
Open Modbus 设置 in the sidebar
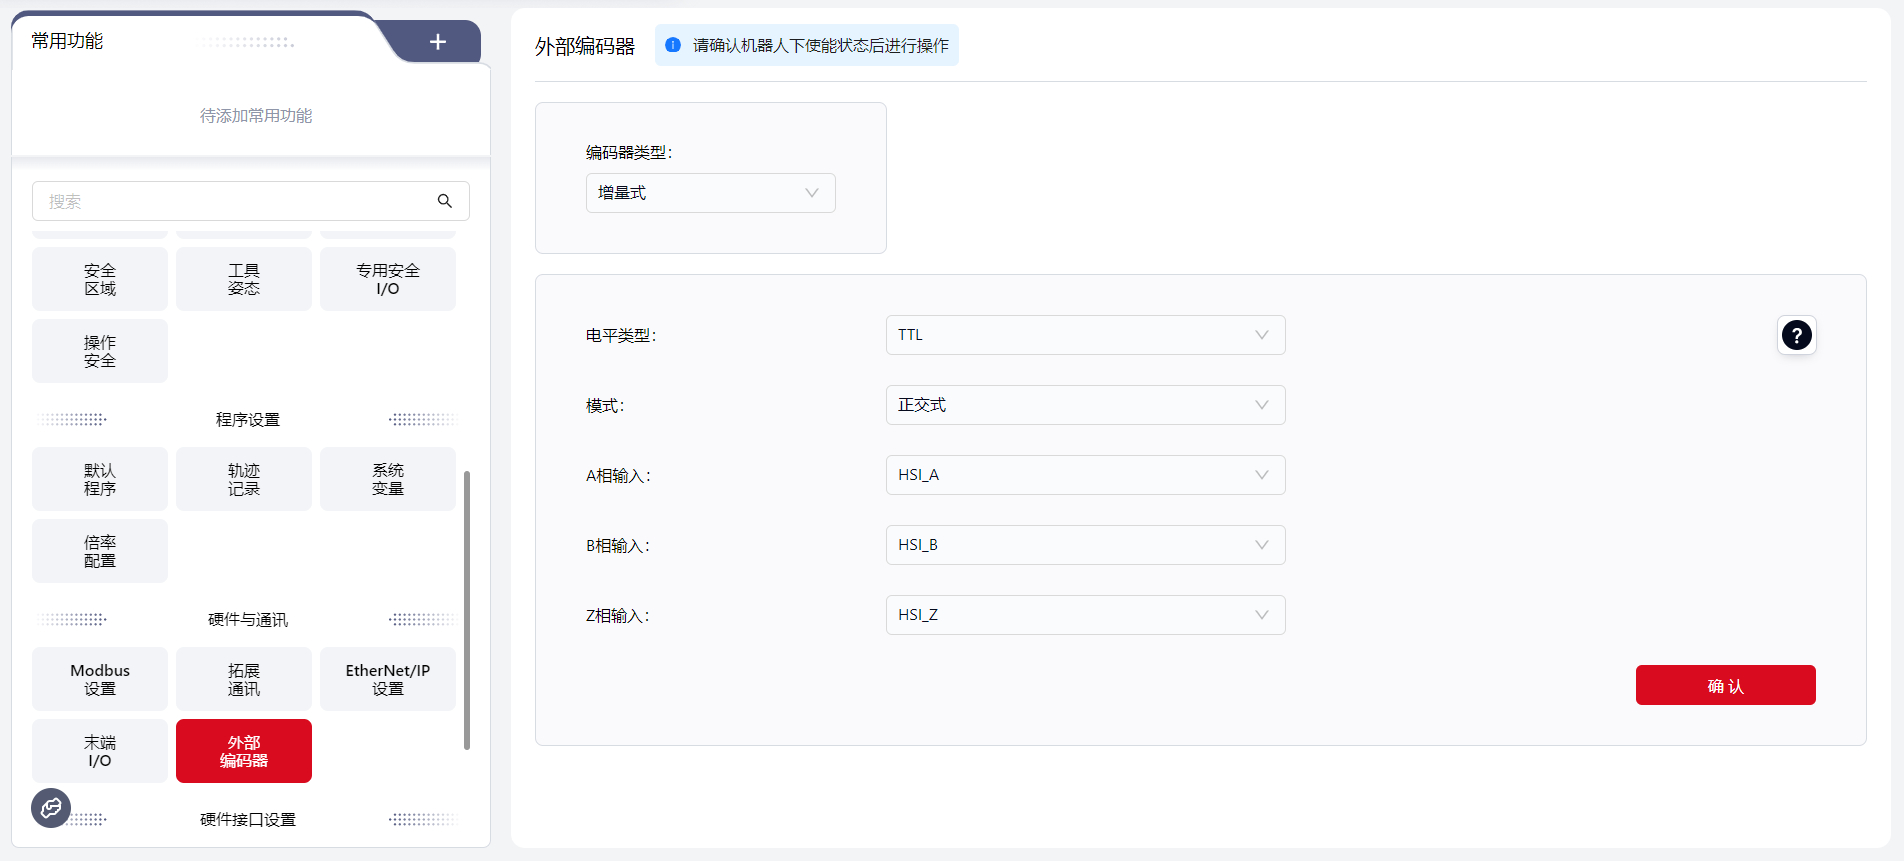(x=100, y=679)
